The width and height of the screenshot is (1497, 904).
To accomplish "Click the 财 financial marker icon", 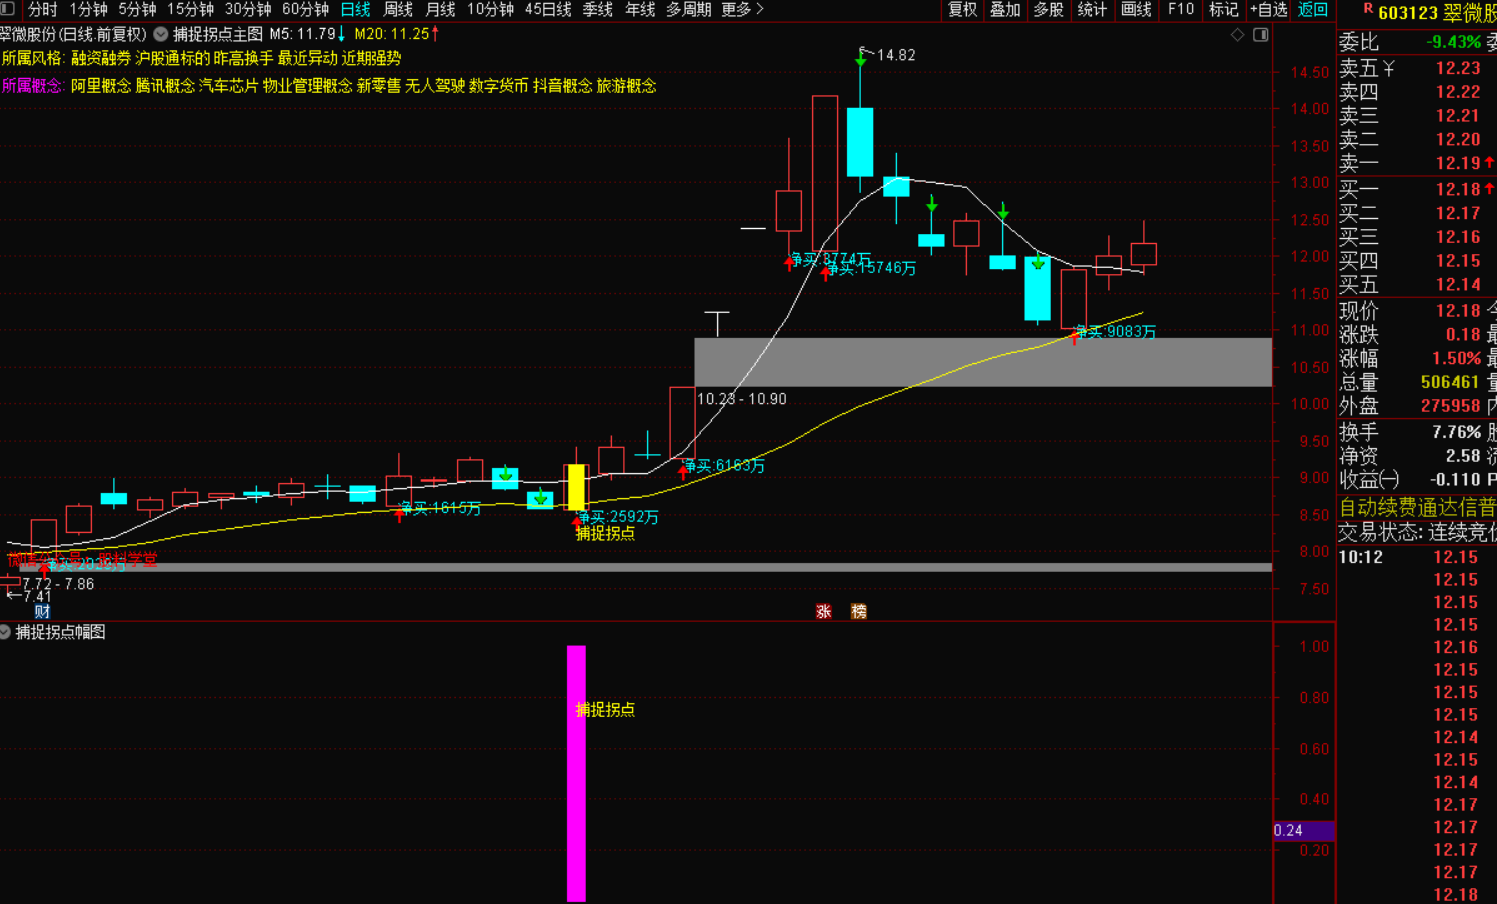I will pyautogui.click(x=42, y=611).
